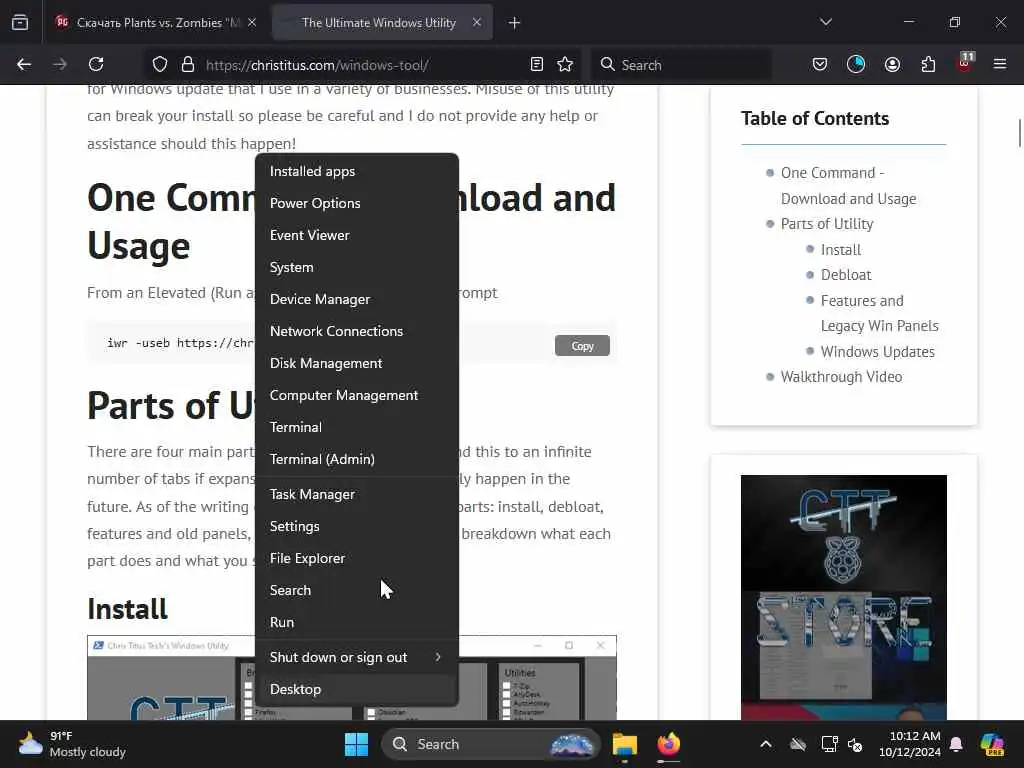Open Firefox View icon in the tab strip

pyautogui.click(x=20, y=22)
